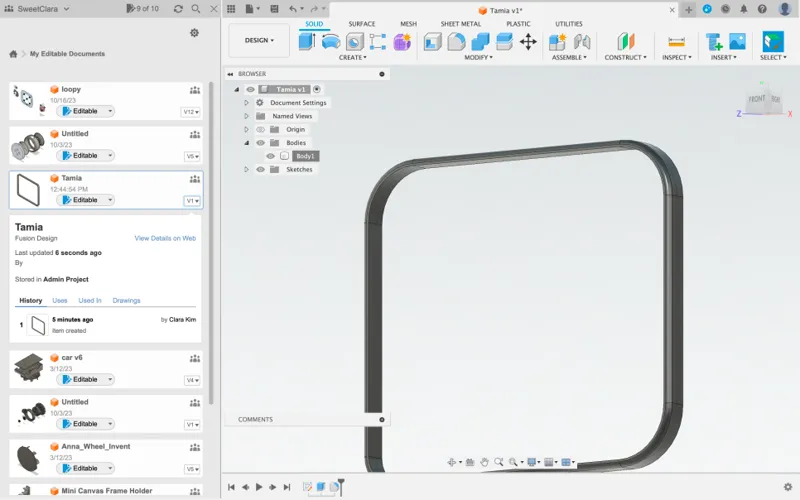The width and height of the screenshot is (800, 500).
Task: Select the Fillet tool in Modify
Action: point(456,42)
